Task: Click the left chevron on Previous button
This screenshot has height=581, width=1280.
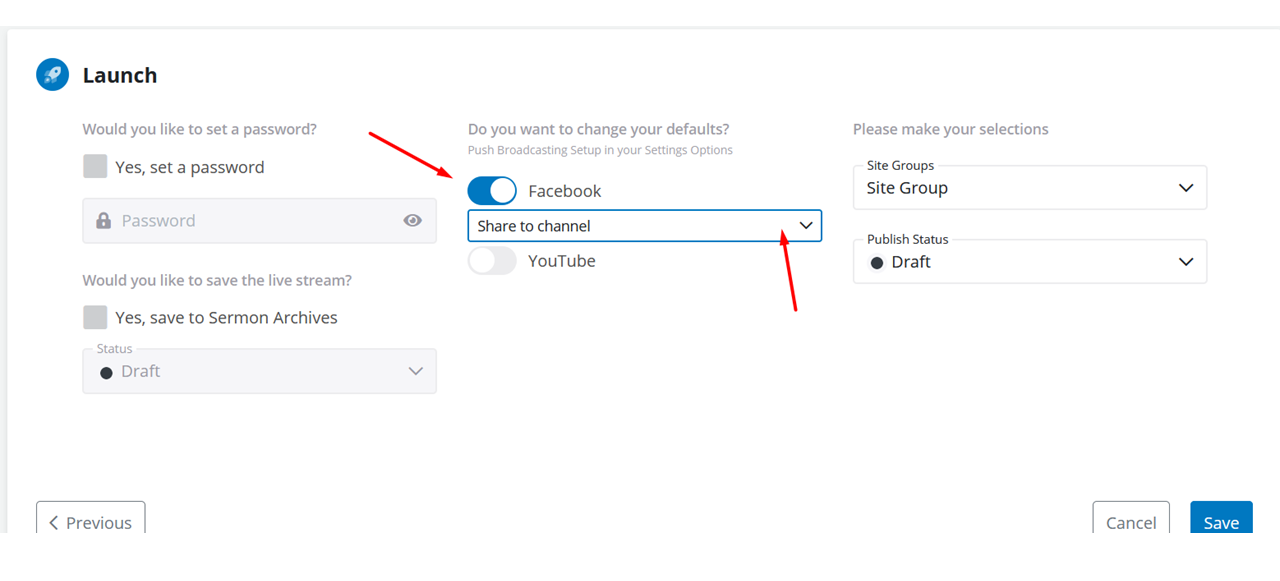Action: coord(54,523)
